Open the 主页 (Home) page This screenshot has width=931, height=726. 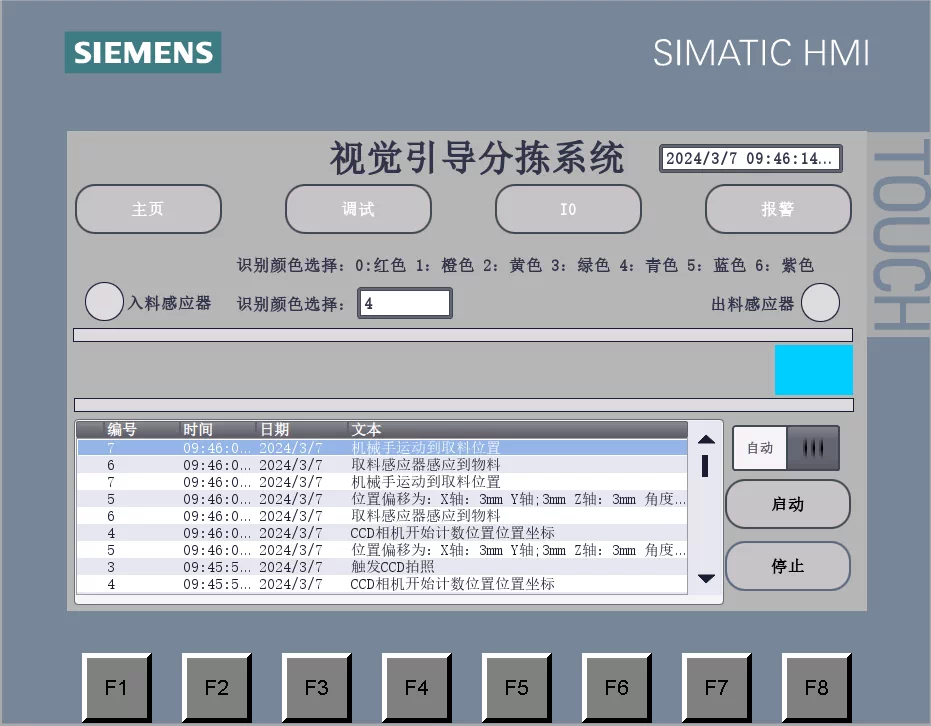tap(147, 209)
